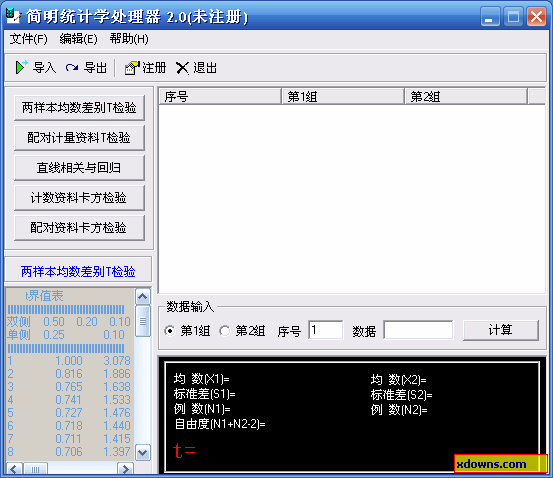Click the 导入 import icon
Image resolution: width=553 pixels, height=478 pixels.
tap(21, 67)
